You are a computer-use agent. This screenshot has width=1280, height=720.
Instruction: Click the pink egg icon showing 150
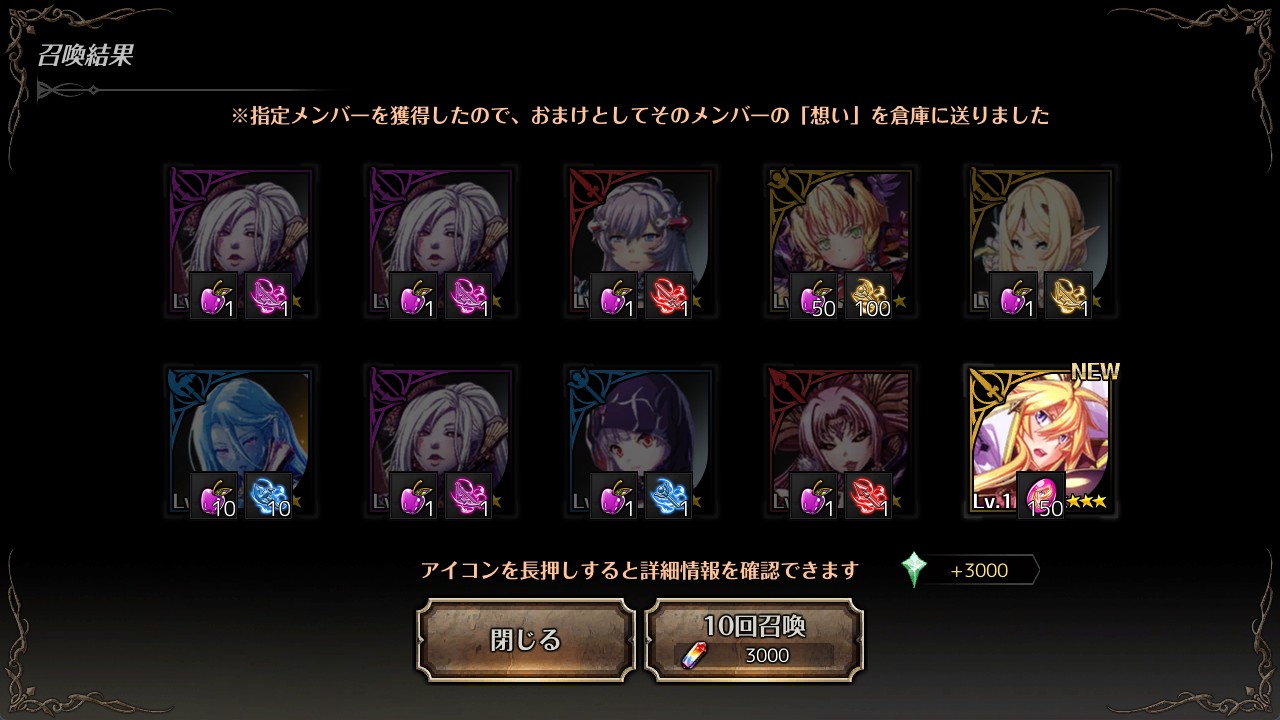point(1041,496)
